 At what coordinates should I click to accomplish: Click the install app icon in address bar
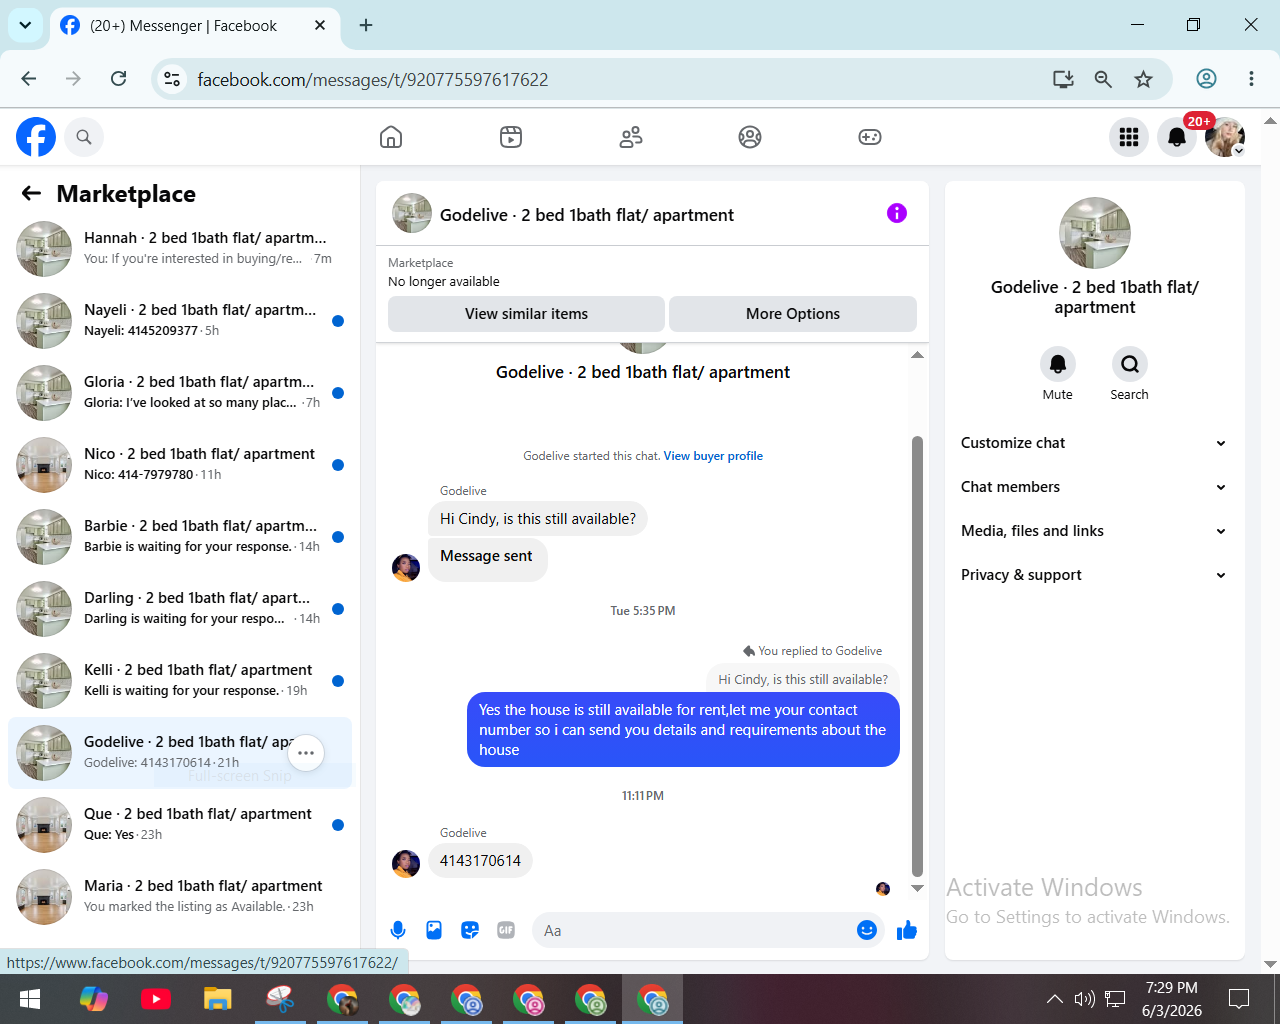[x=1063, y=79]
